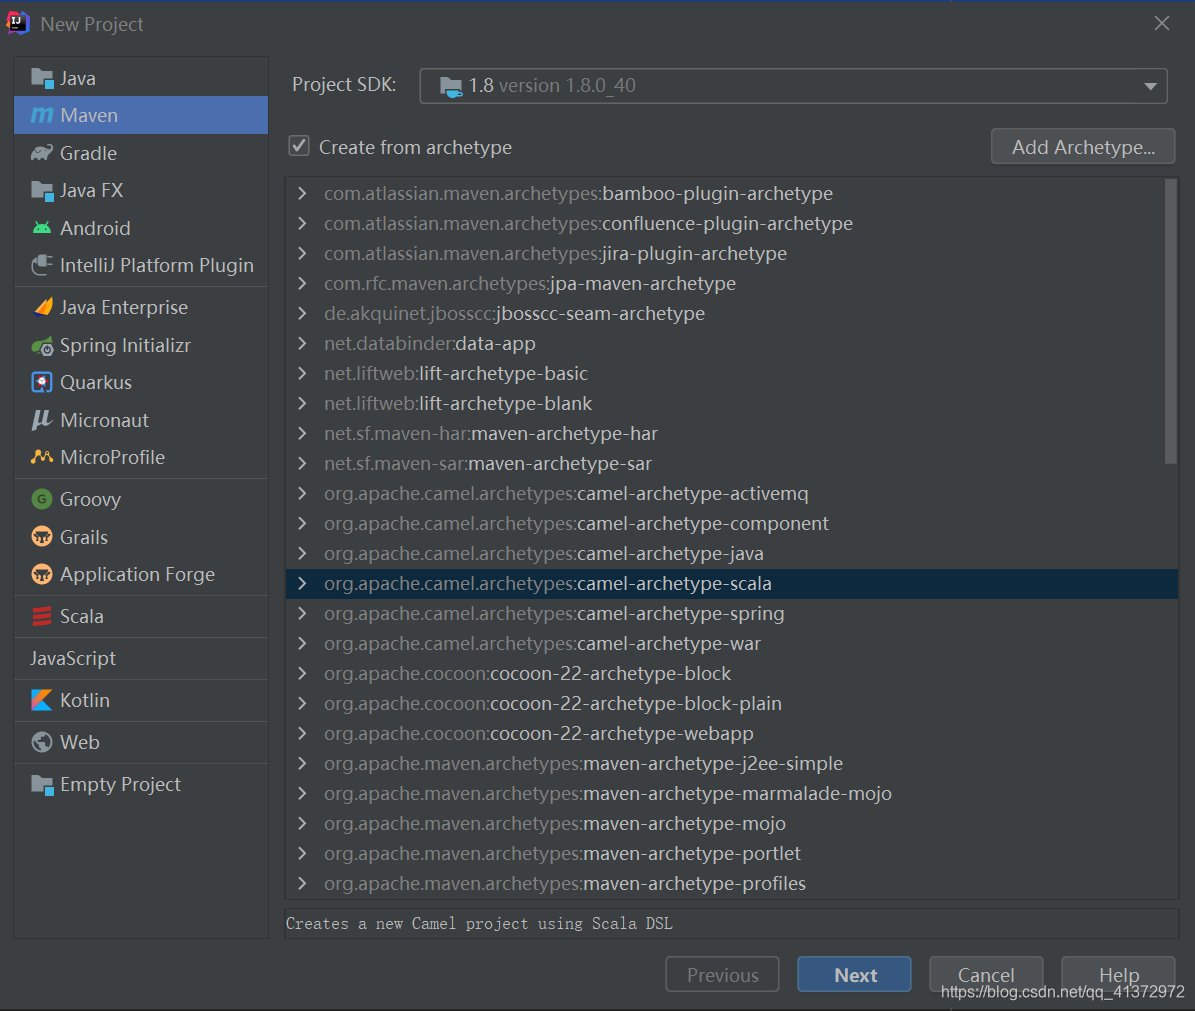The image size is (1195, 1011).
Task: Click the Maven 'm' icon
Action: (x=42, y=115)
